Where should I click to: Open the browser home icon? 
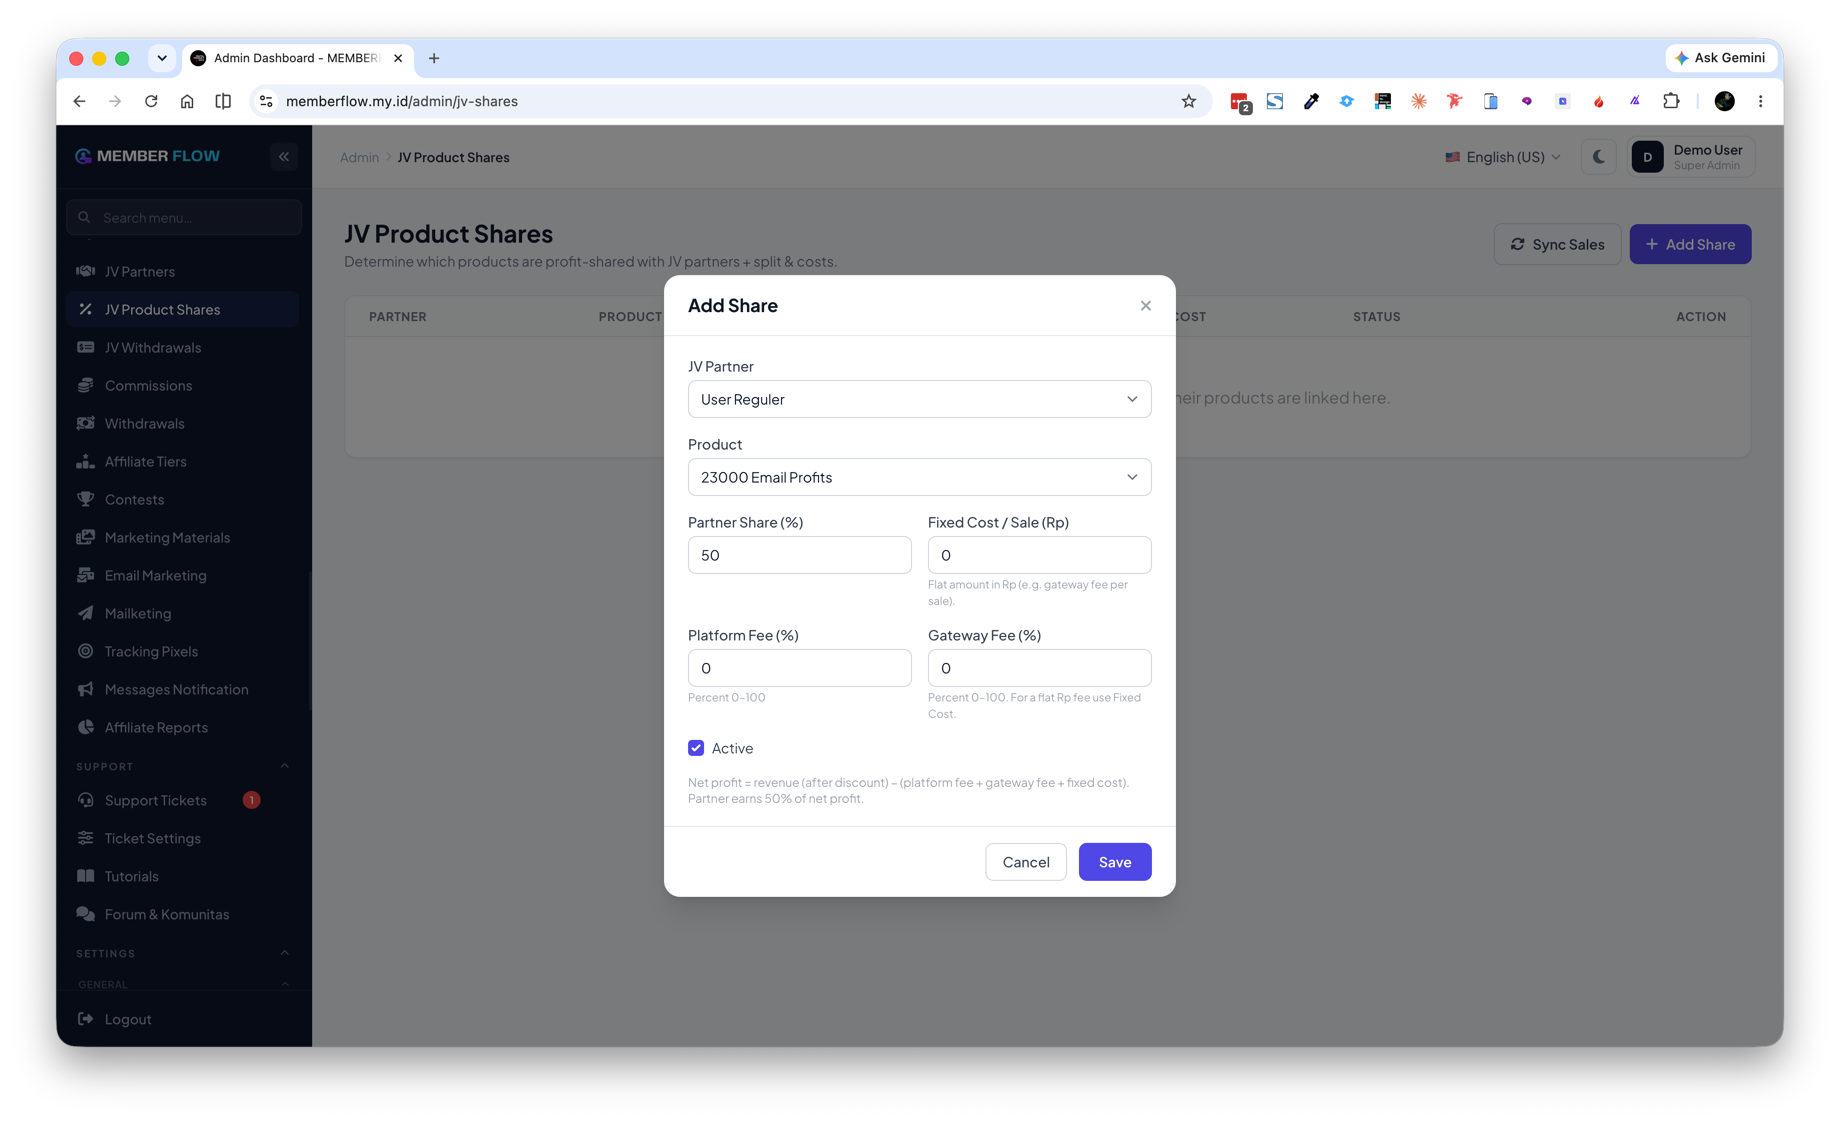tap(187, 101)
